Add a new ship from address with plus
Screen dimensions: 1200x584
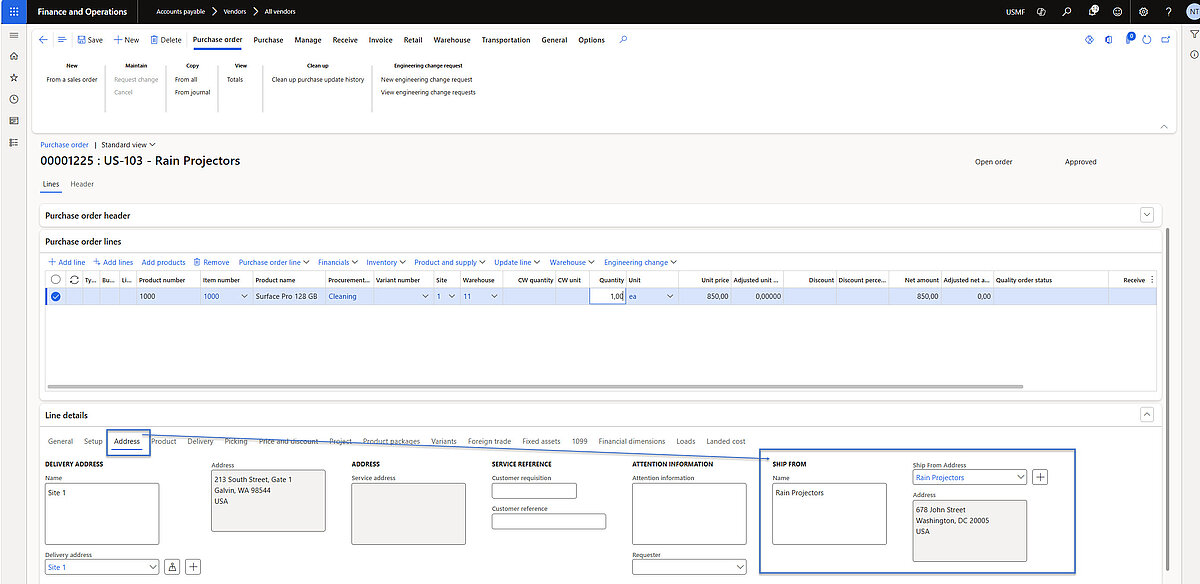pyautogui.click(x=1040, y=478)
